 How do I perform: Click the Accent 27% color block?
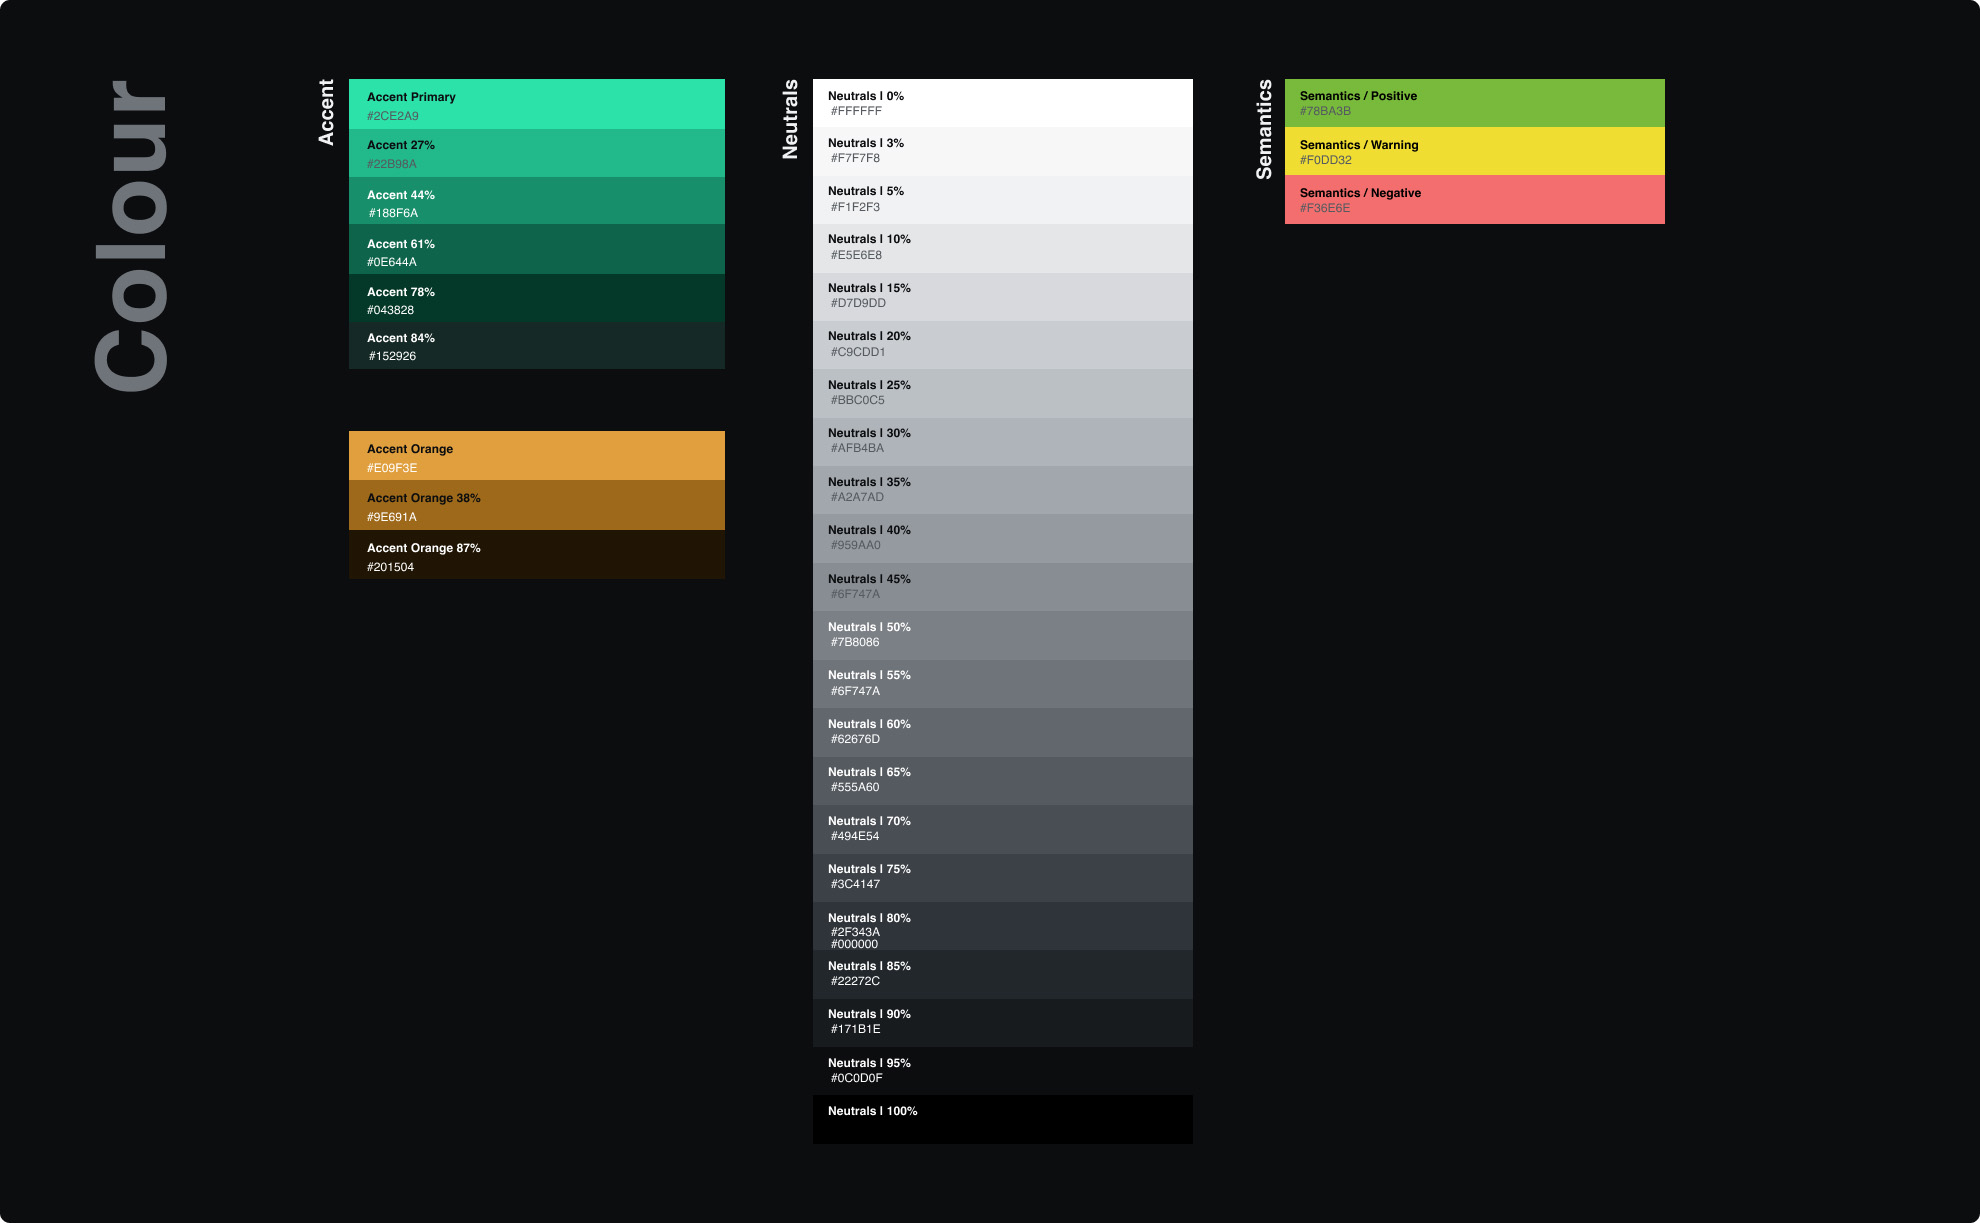(x=536, y=153)
